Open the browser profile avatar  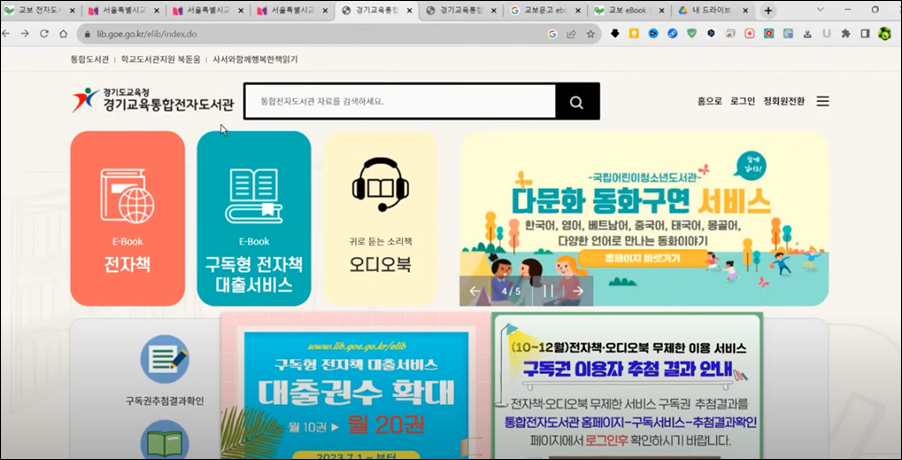coord(884,34)
